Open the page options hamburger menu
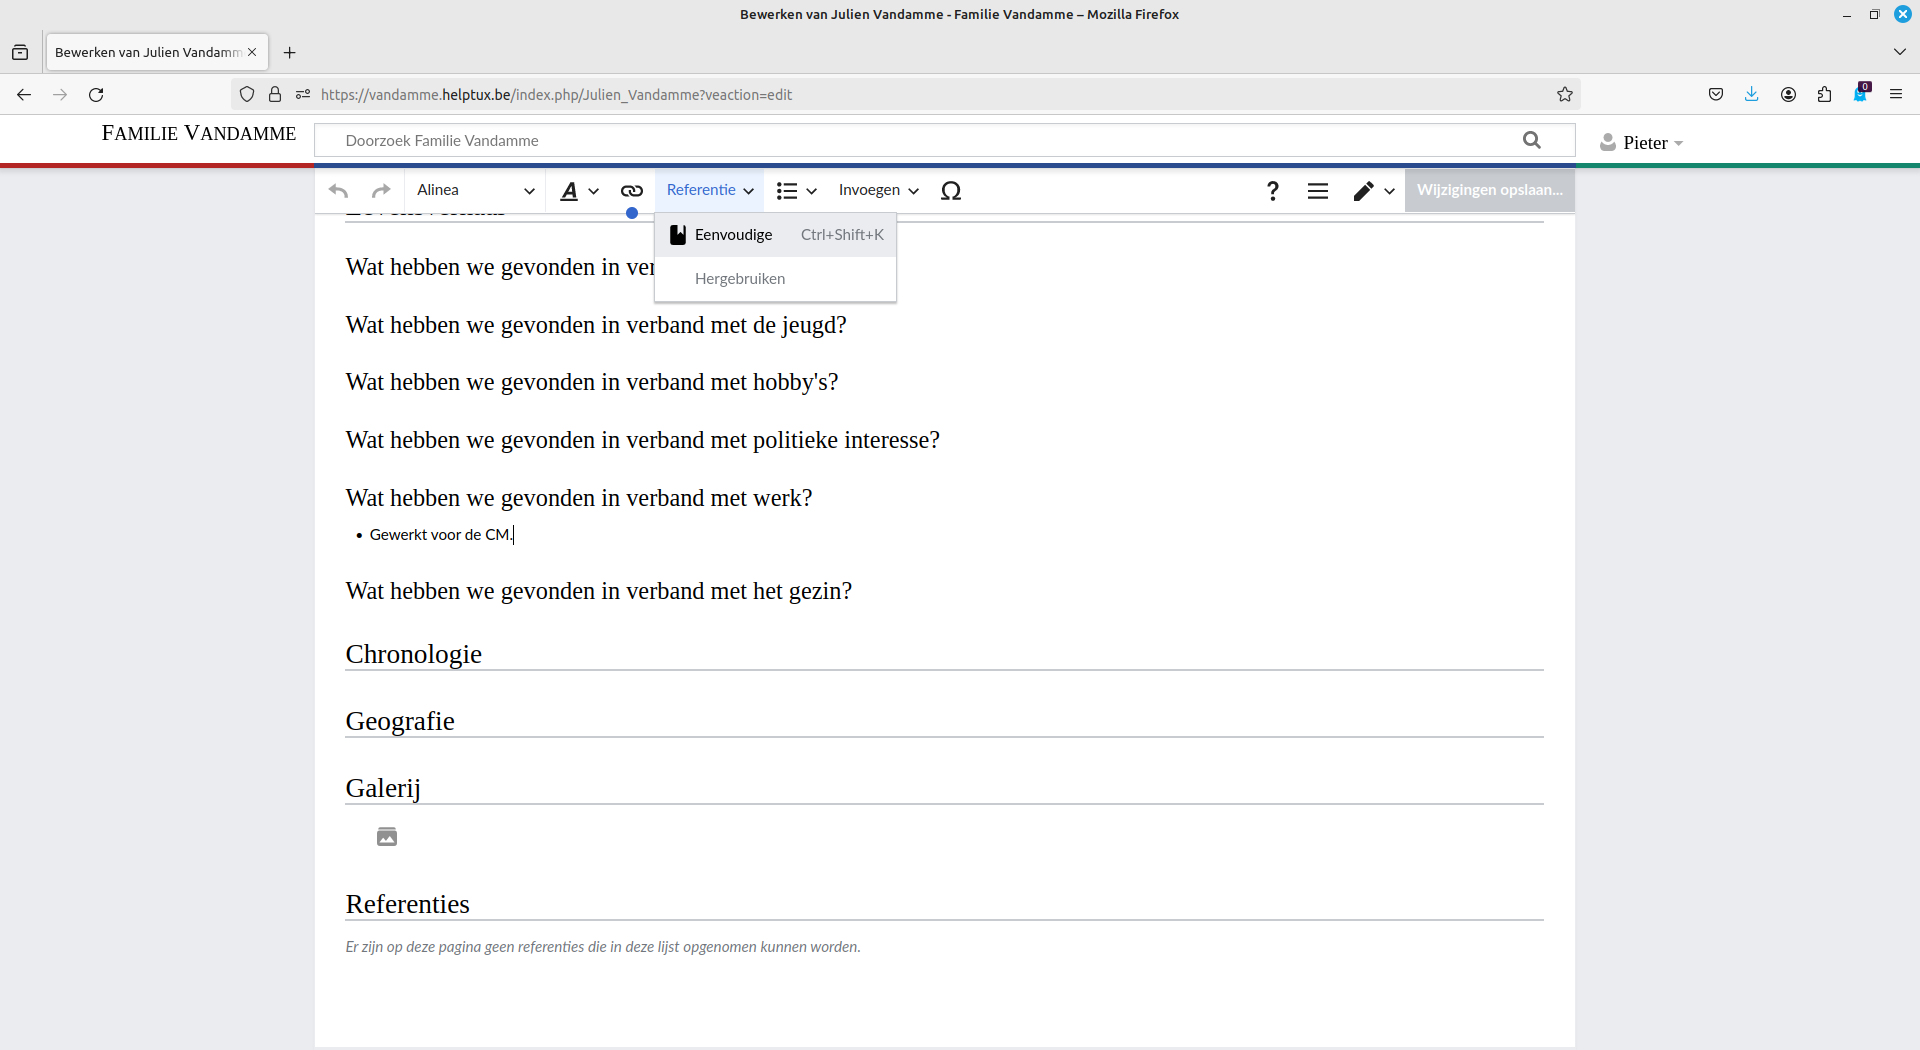1920x1050 pixels. tap(1317, 190)
